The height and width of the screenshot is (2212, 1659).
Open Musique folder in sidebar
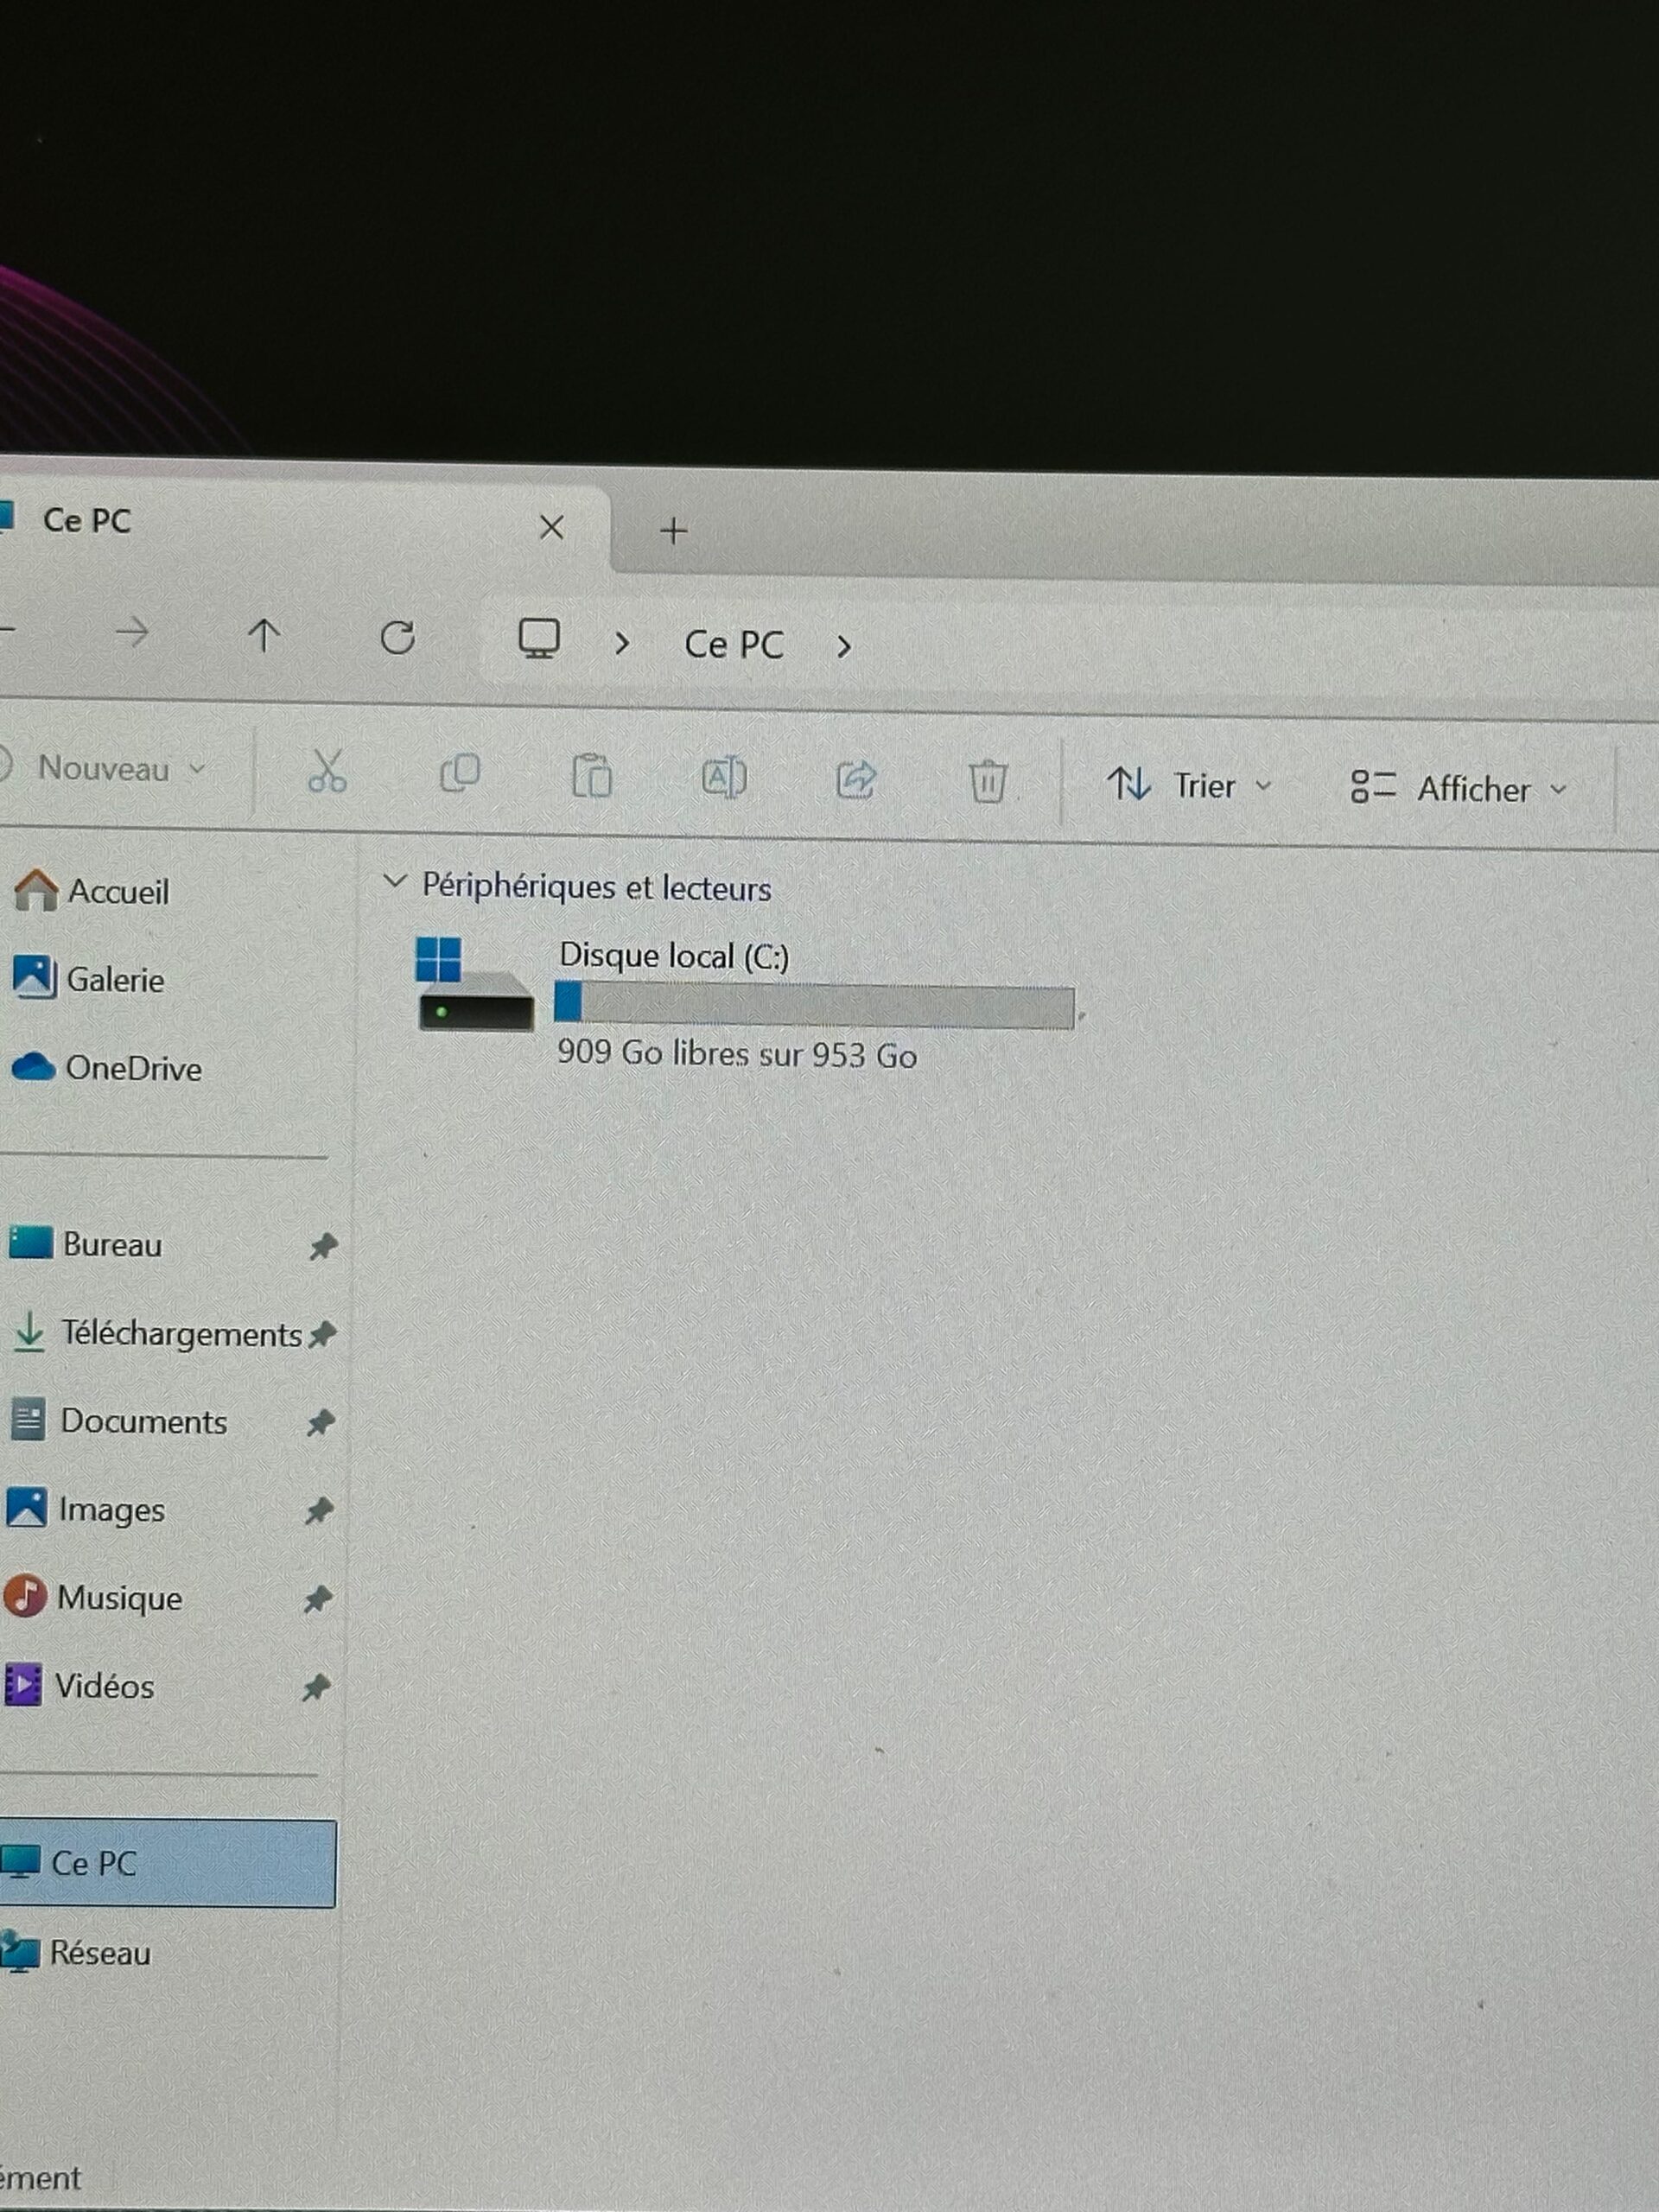tap(93, 1597)
